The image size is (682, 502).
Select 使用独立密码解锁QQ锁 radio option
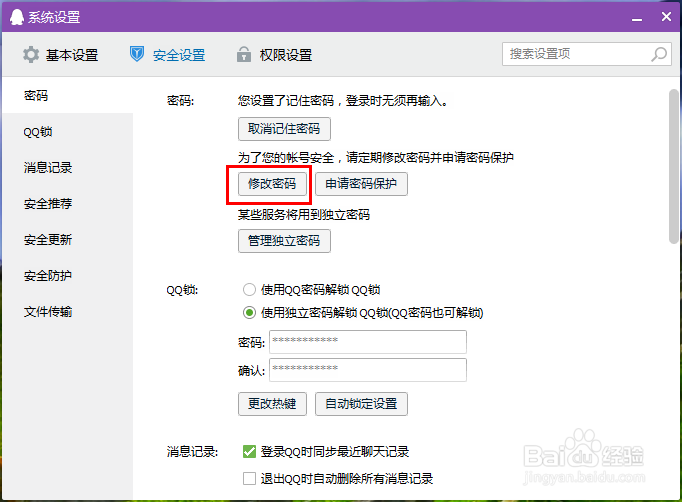249,313
